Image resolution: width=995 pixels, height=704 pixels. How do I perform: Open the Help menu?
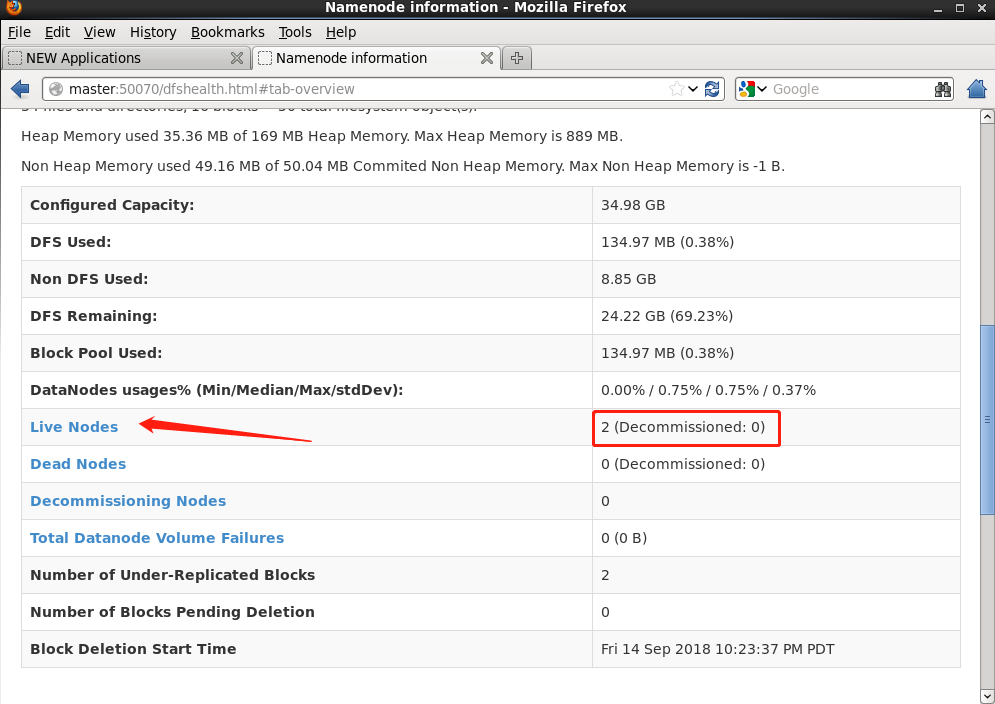pos(341,32)
